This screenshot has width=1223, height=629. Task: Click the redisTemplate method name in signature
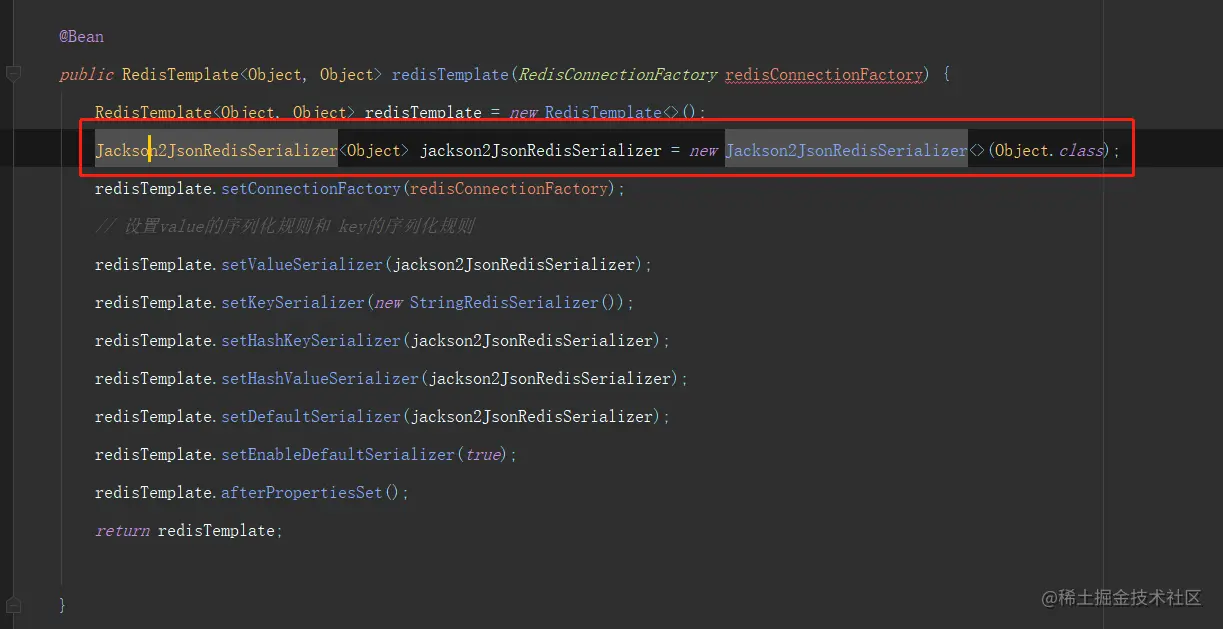tap(450, 75)
